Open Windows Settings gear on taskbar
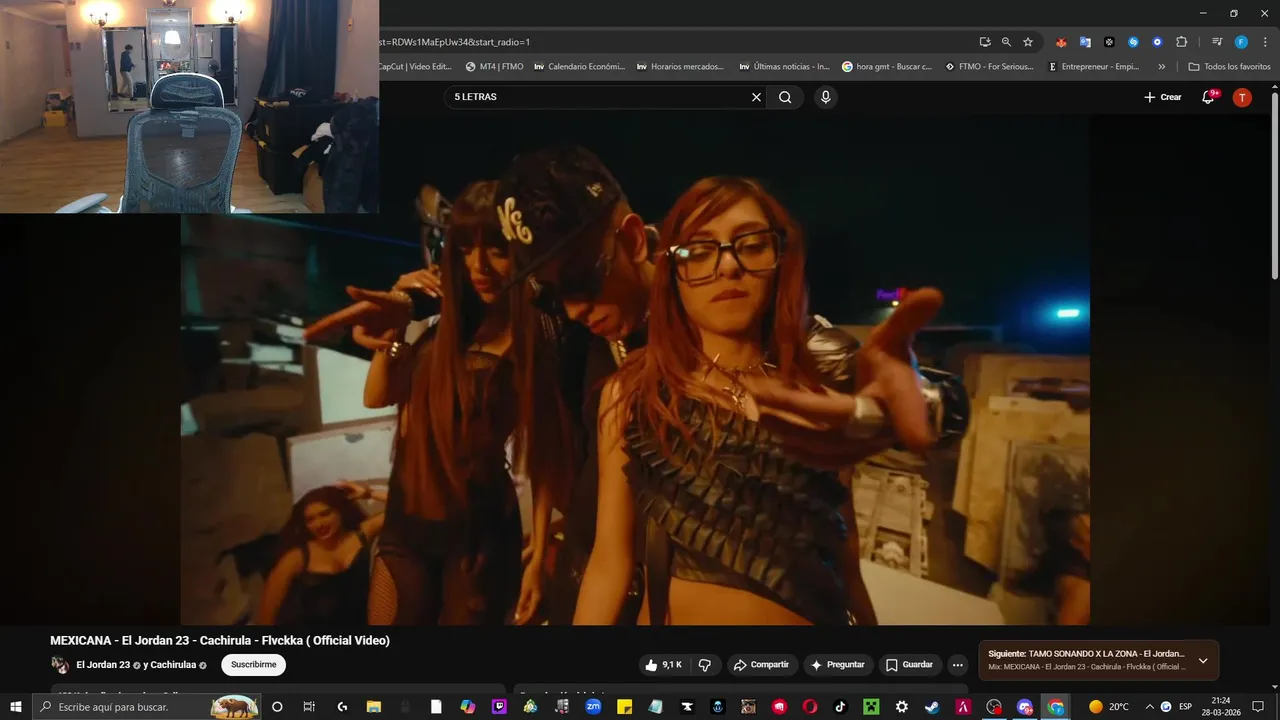 [902, 706]
